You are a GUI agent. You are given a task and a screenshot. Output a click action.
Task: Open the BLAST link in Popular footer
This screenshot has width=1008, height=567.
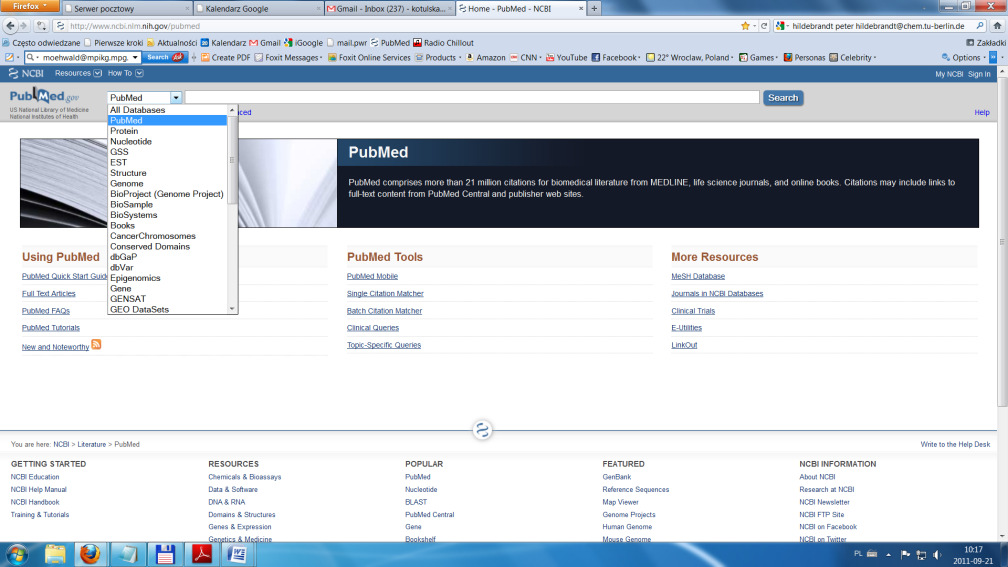(416, 502)
